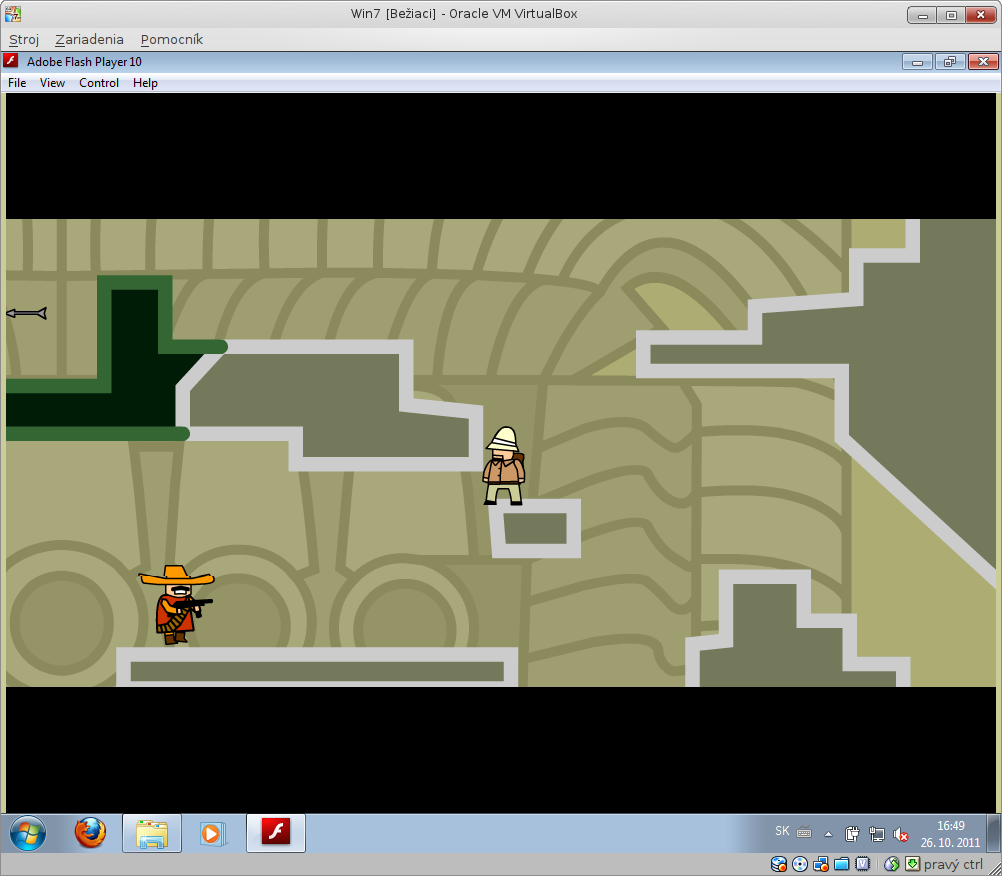The image size is (1002, 876).
Task: Click the Windows Start orb
Action: [x=28, y=833]
